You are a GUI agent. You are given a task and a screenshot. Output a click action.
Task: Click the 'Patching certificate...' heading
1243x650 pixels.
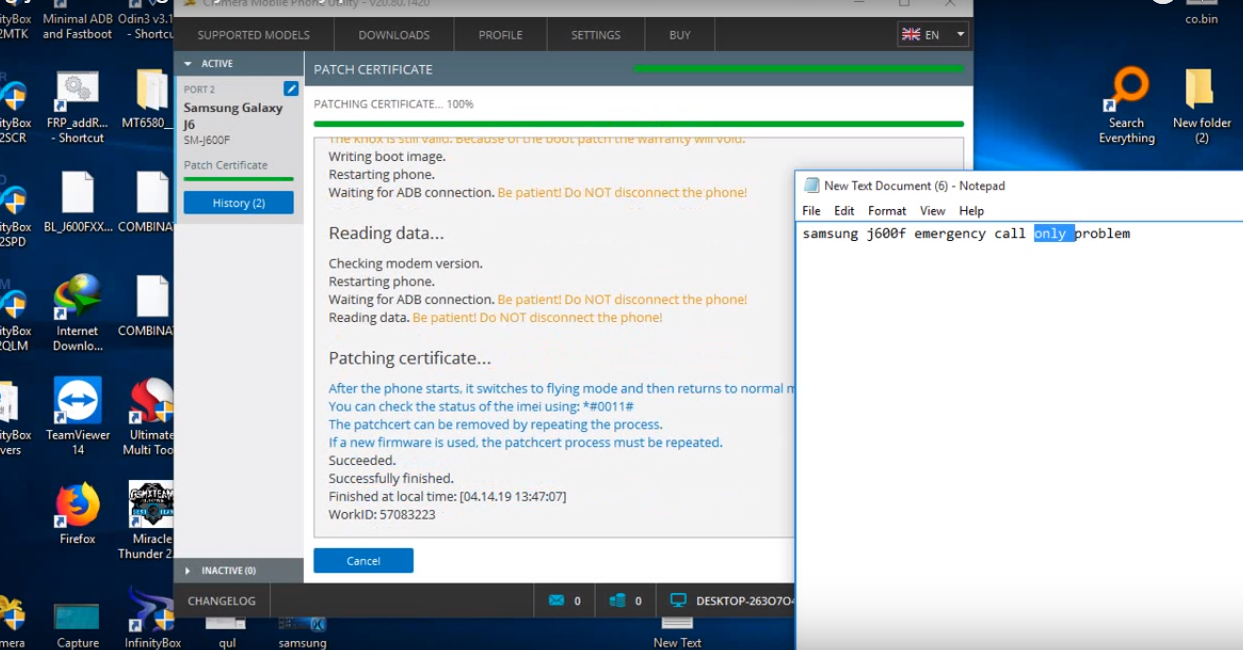410,358
